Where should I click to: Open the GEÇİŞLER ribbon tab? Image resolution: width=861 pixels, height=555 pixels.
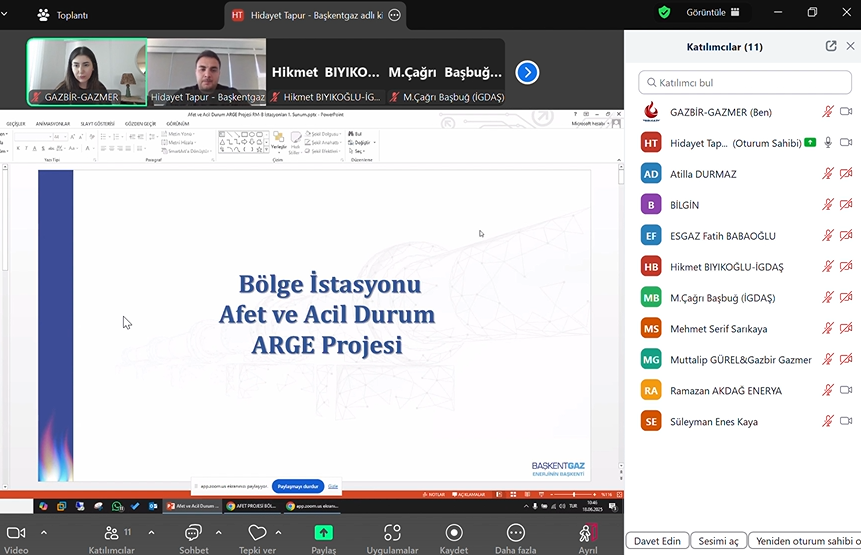point(16,124)
